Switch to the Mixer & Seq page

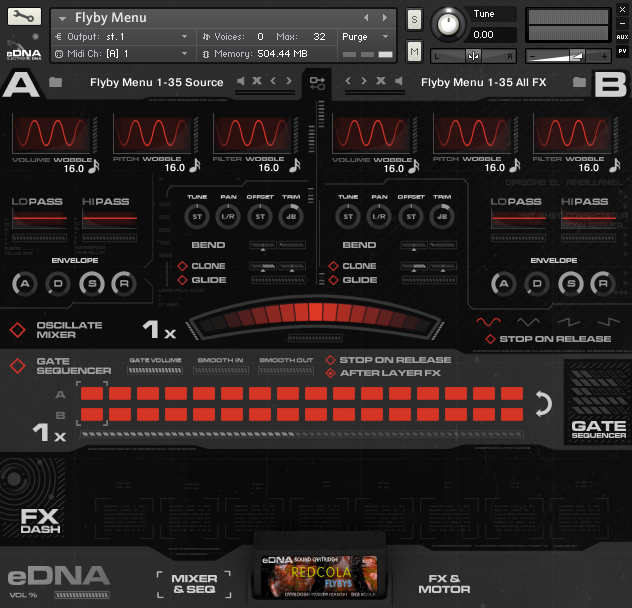[194, 584]
